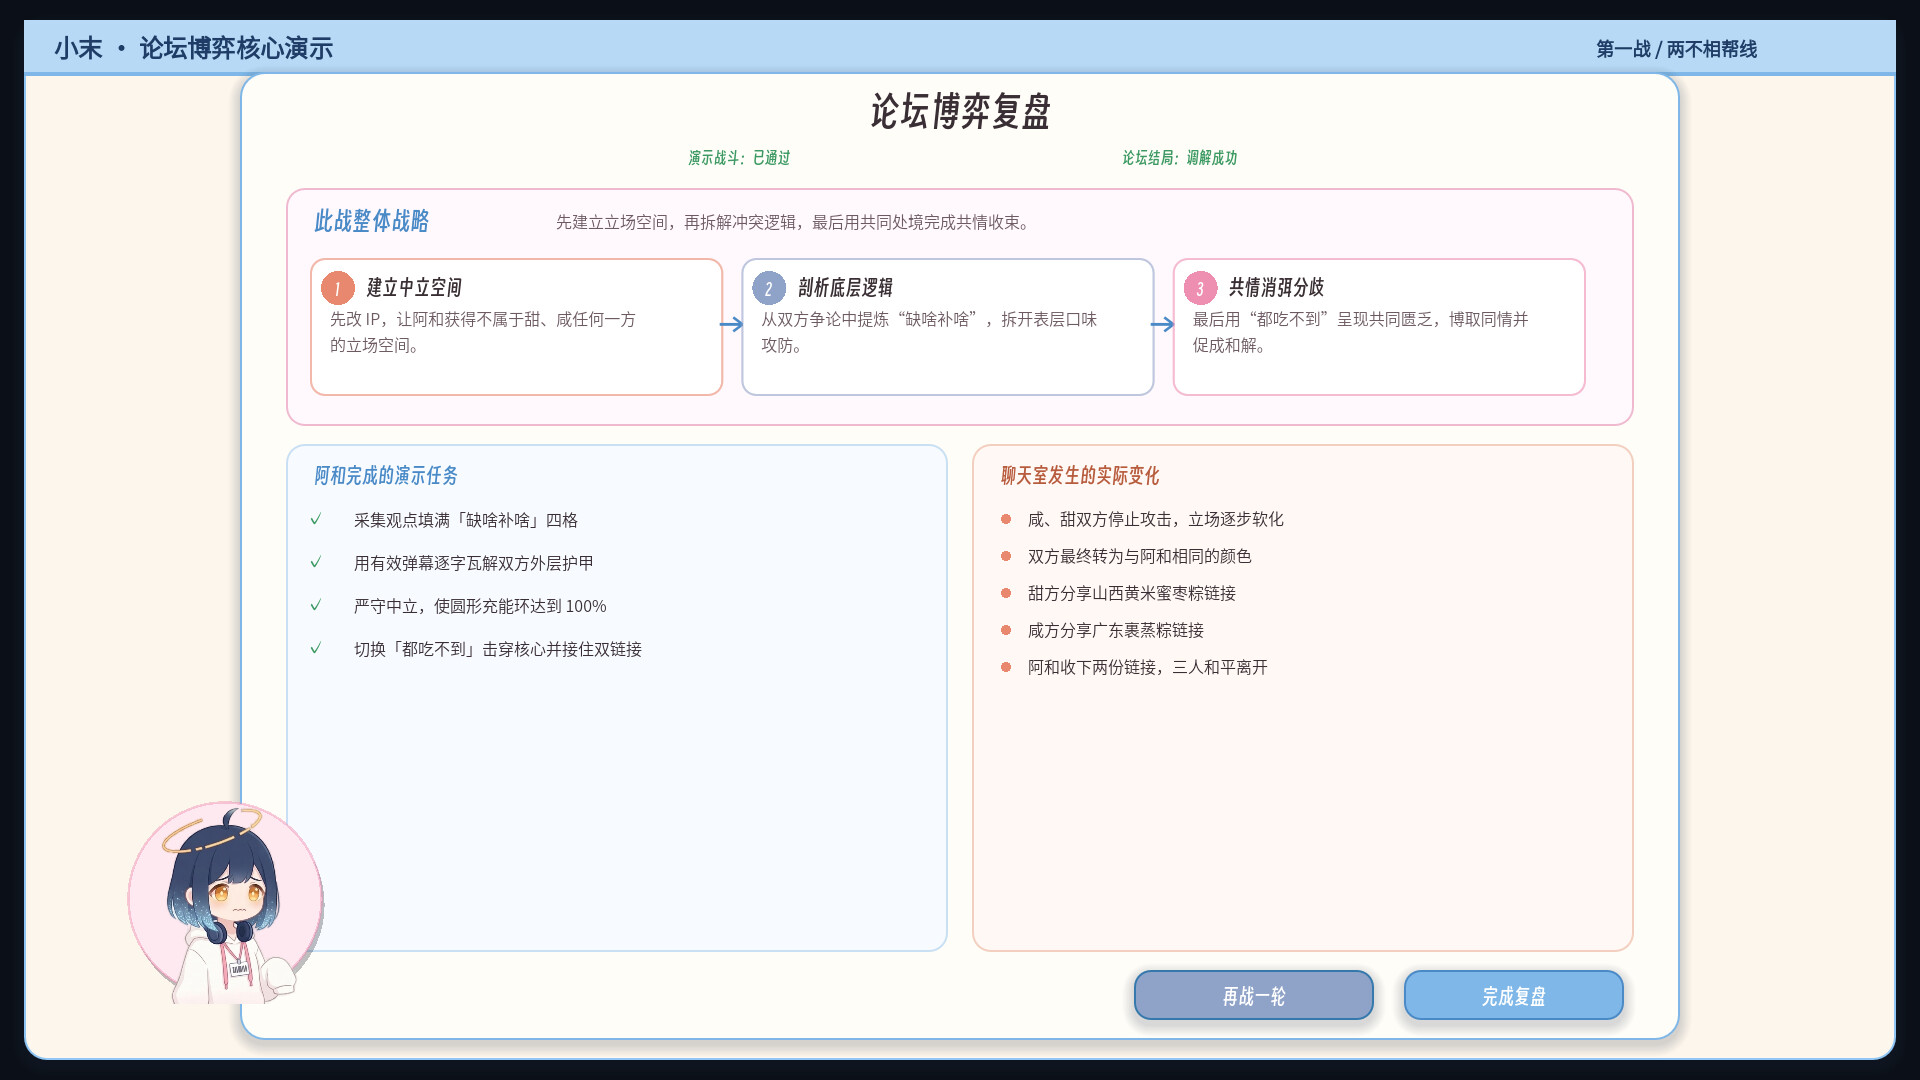Viewport: 1920px width, 1080px height.
Task: Click arrow between step 1 and 2
Action: coord(731,324)
